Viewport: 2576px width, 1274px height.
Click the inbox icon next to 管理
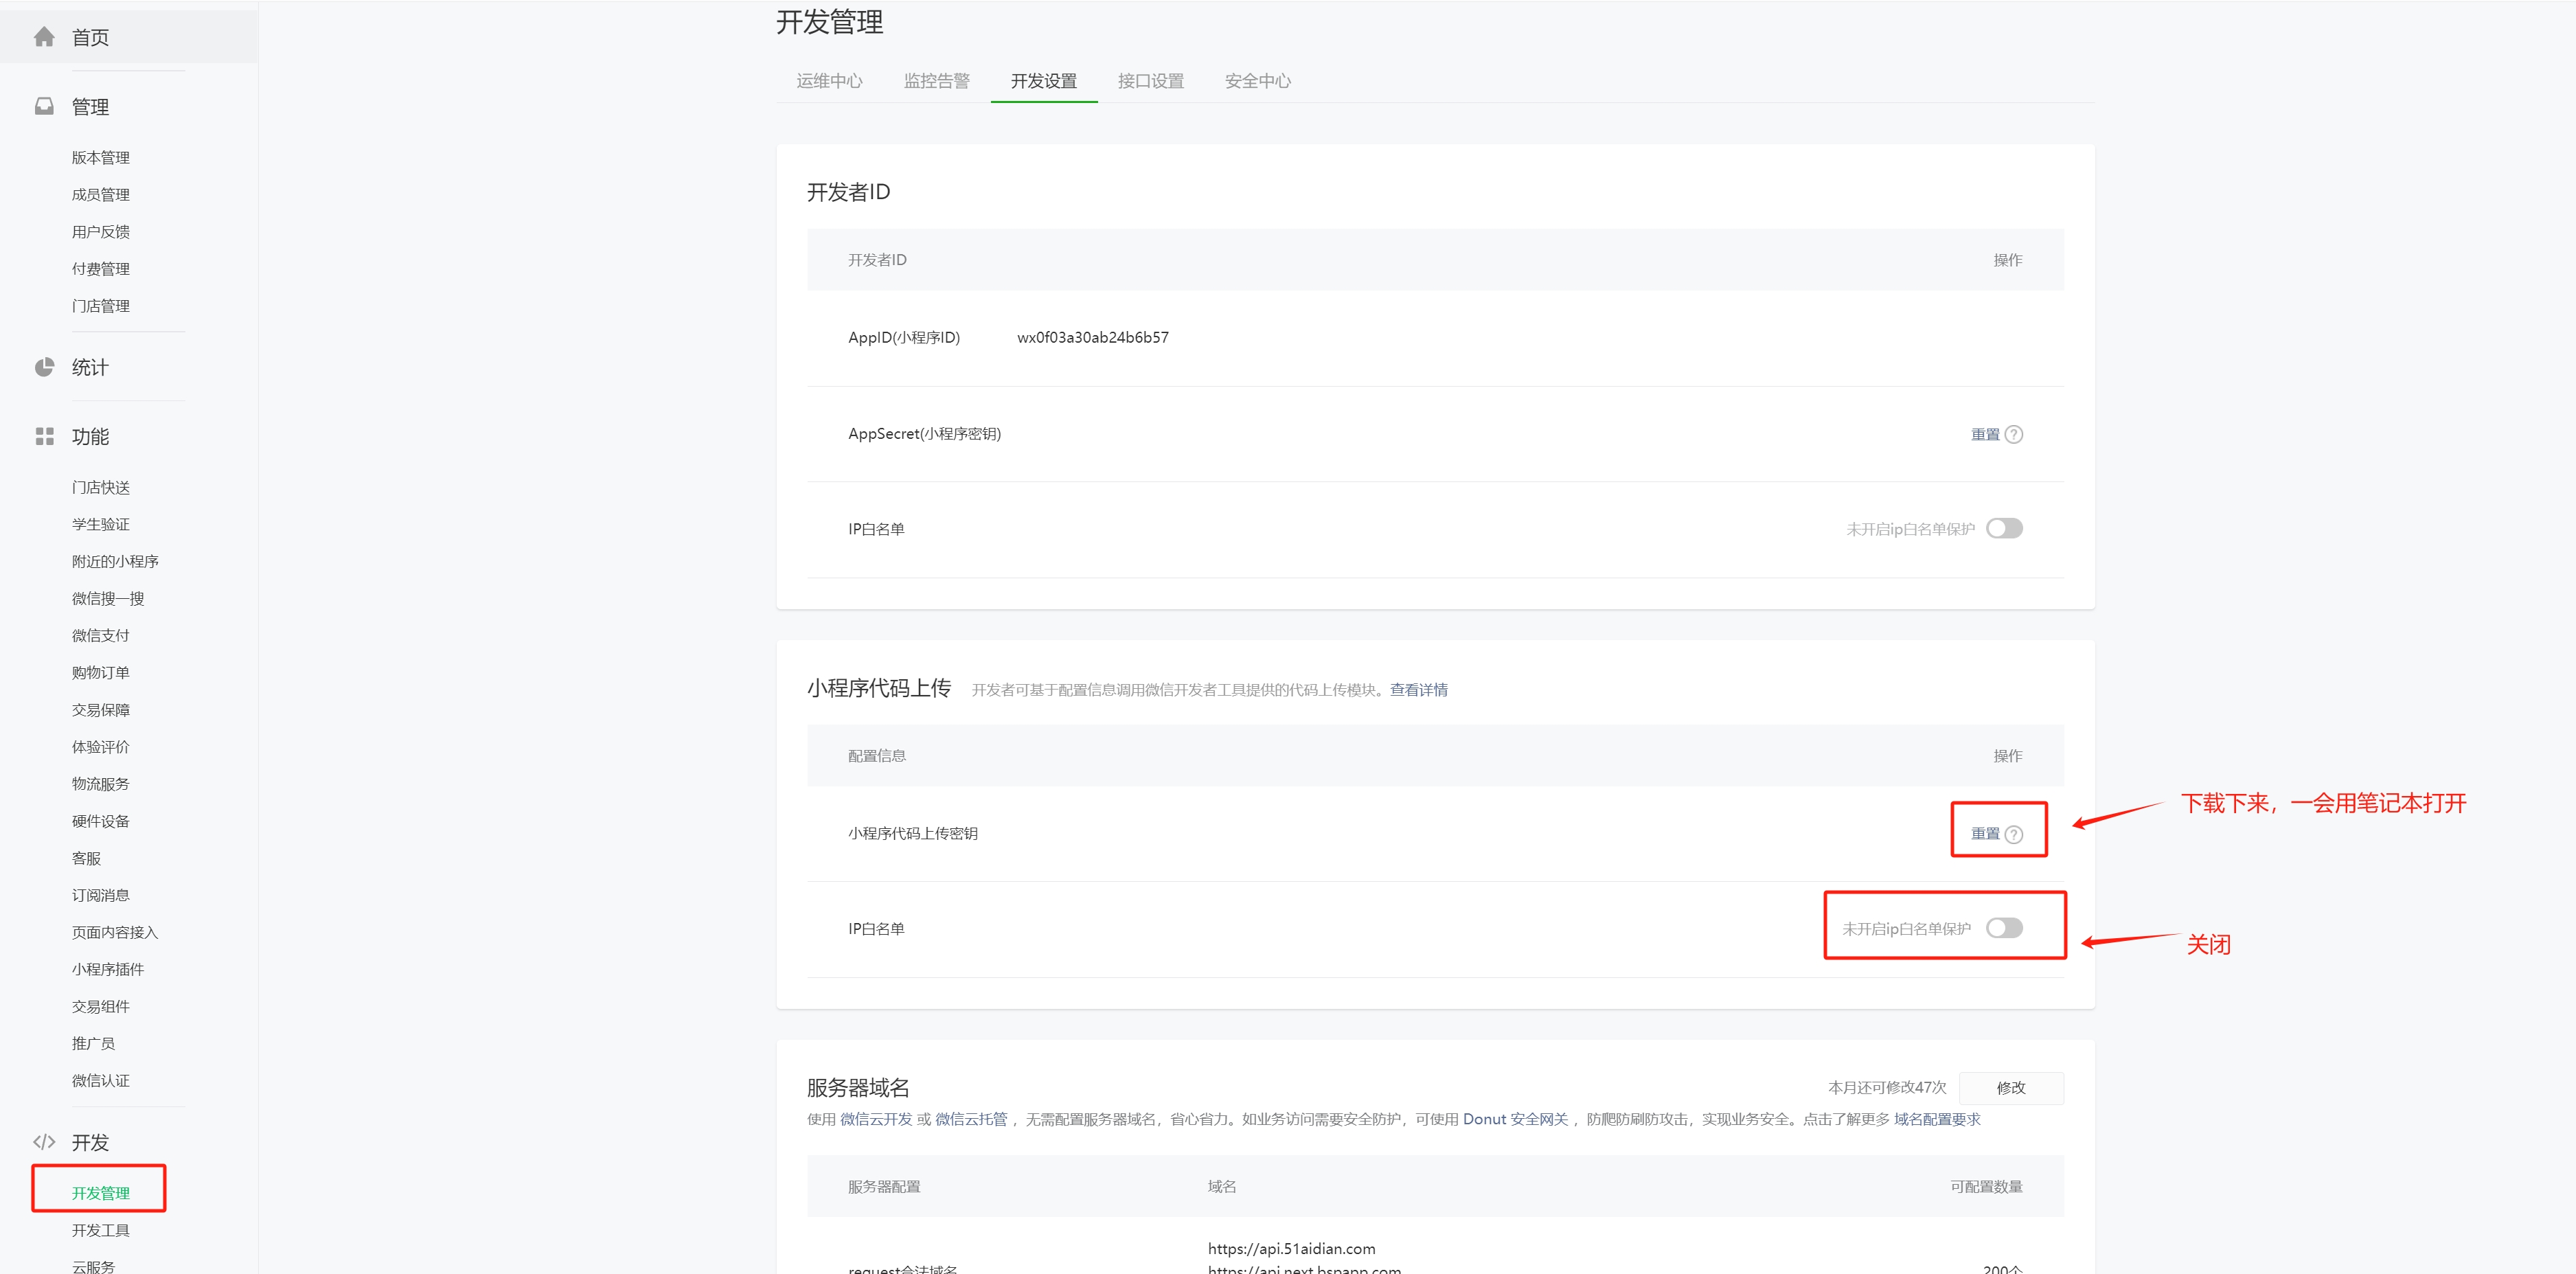click(44, 106)
